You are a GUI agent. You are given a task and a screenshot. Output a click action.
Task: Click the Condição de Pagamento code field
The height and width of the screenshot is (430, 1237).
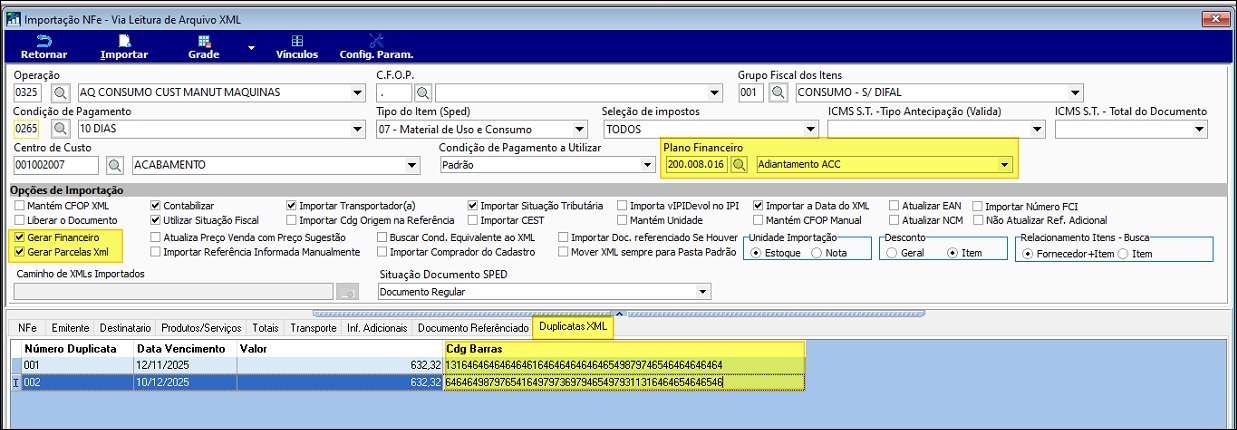point(28,129)
